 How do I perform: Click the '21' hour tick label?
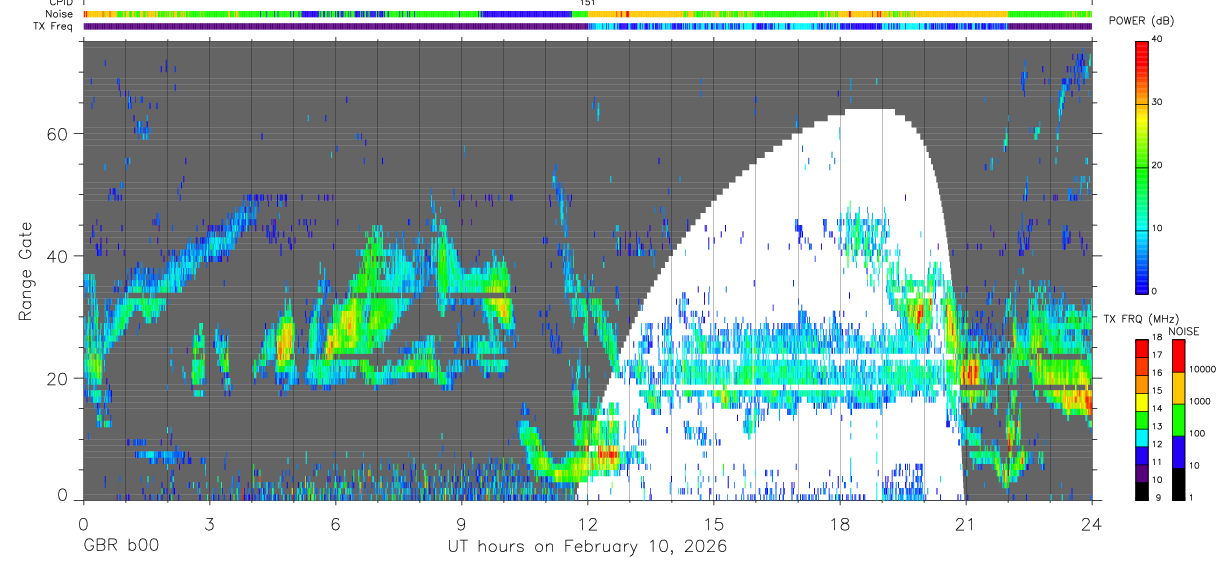(x=966, y=523)
